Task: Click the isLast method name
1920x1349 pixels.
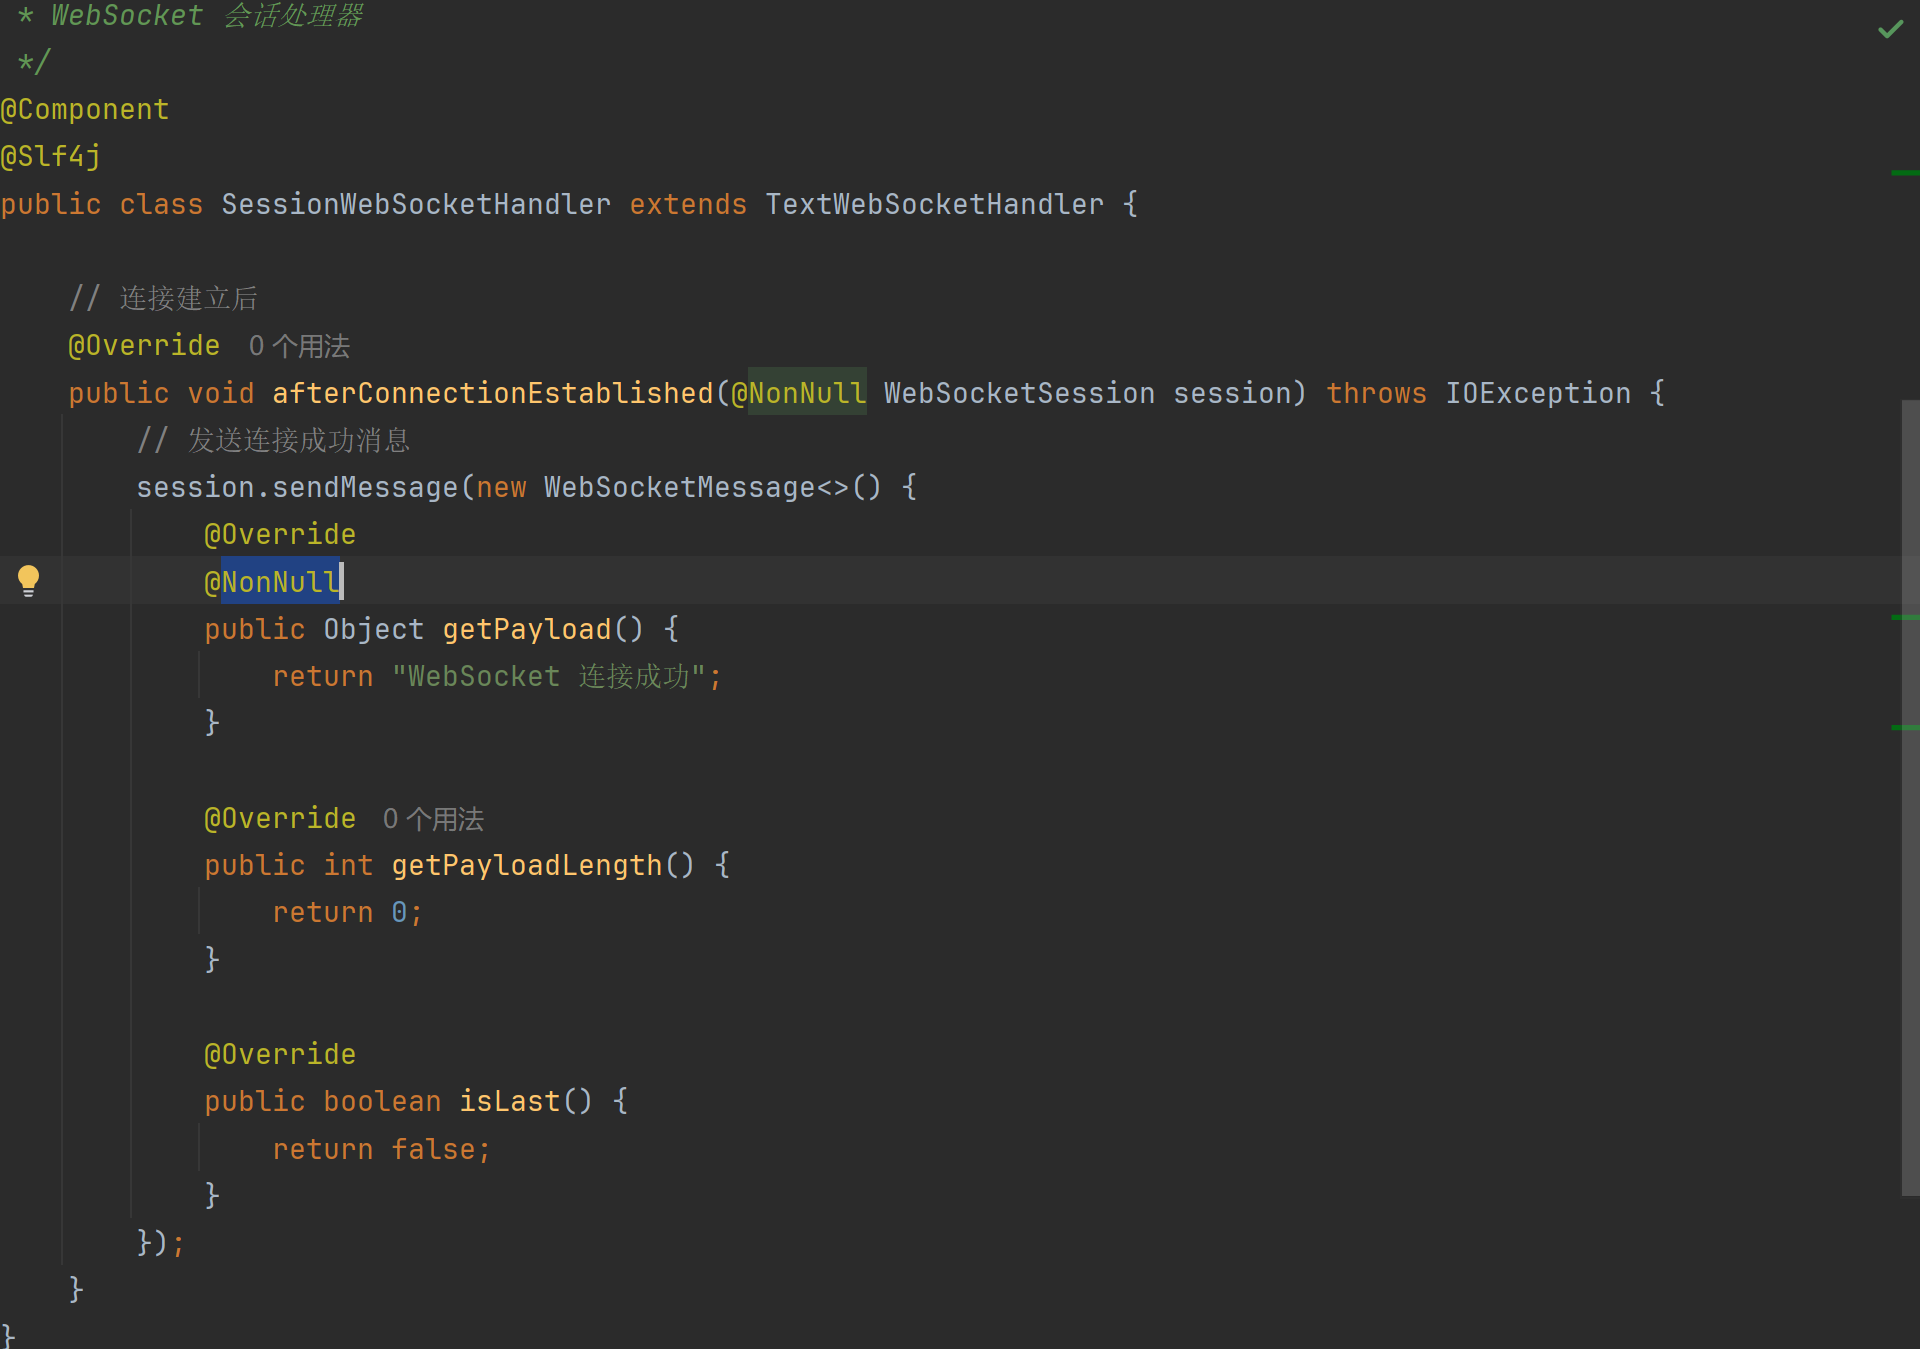Action: (x=509, y=1101)
